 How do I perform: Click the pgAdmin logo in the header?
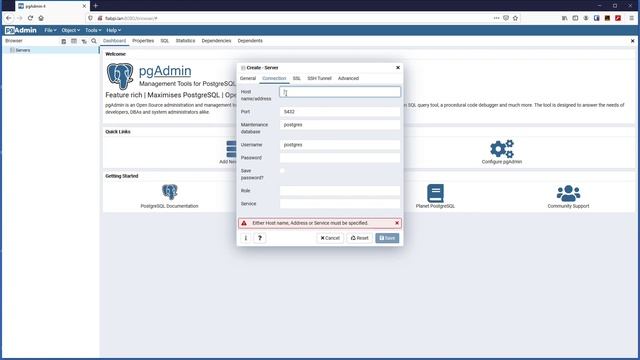[x=21, y=30]
